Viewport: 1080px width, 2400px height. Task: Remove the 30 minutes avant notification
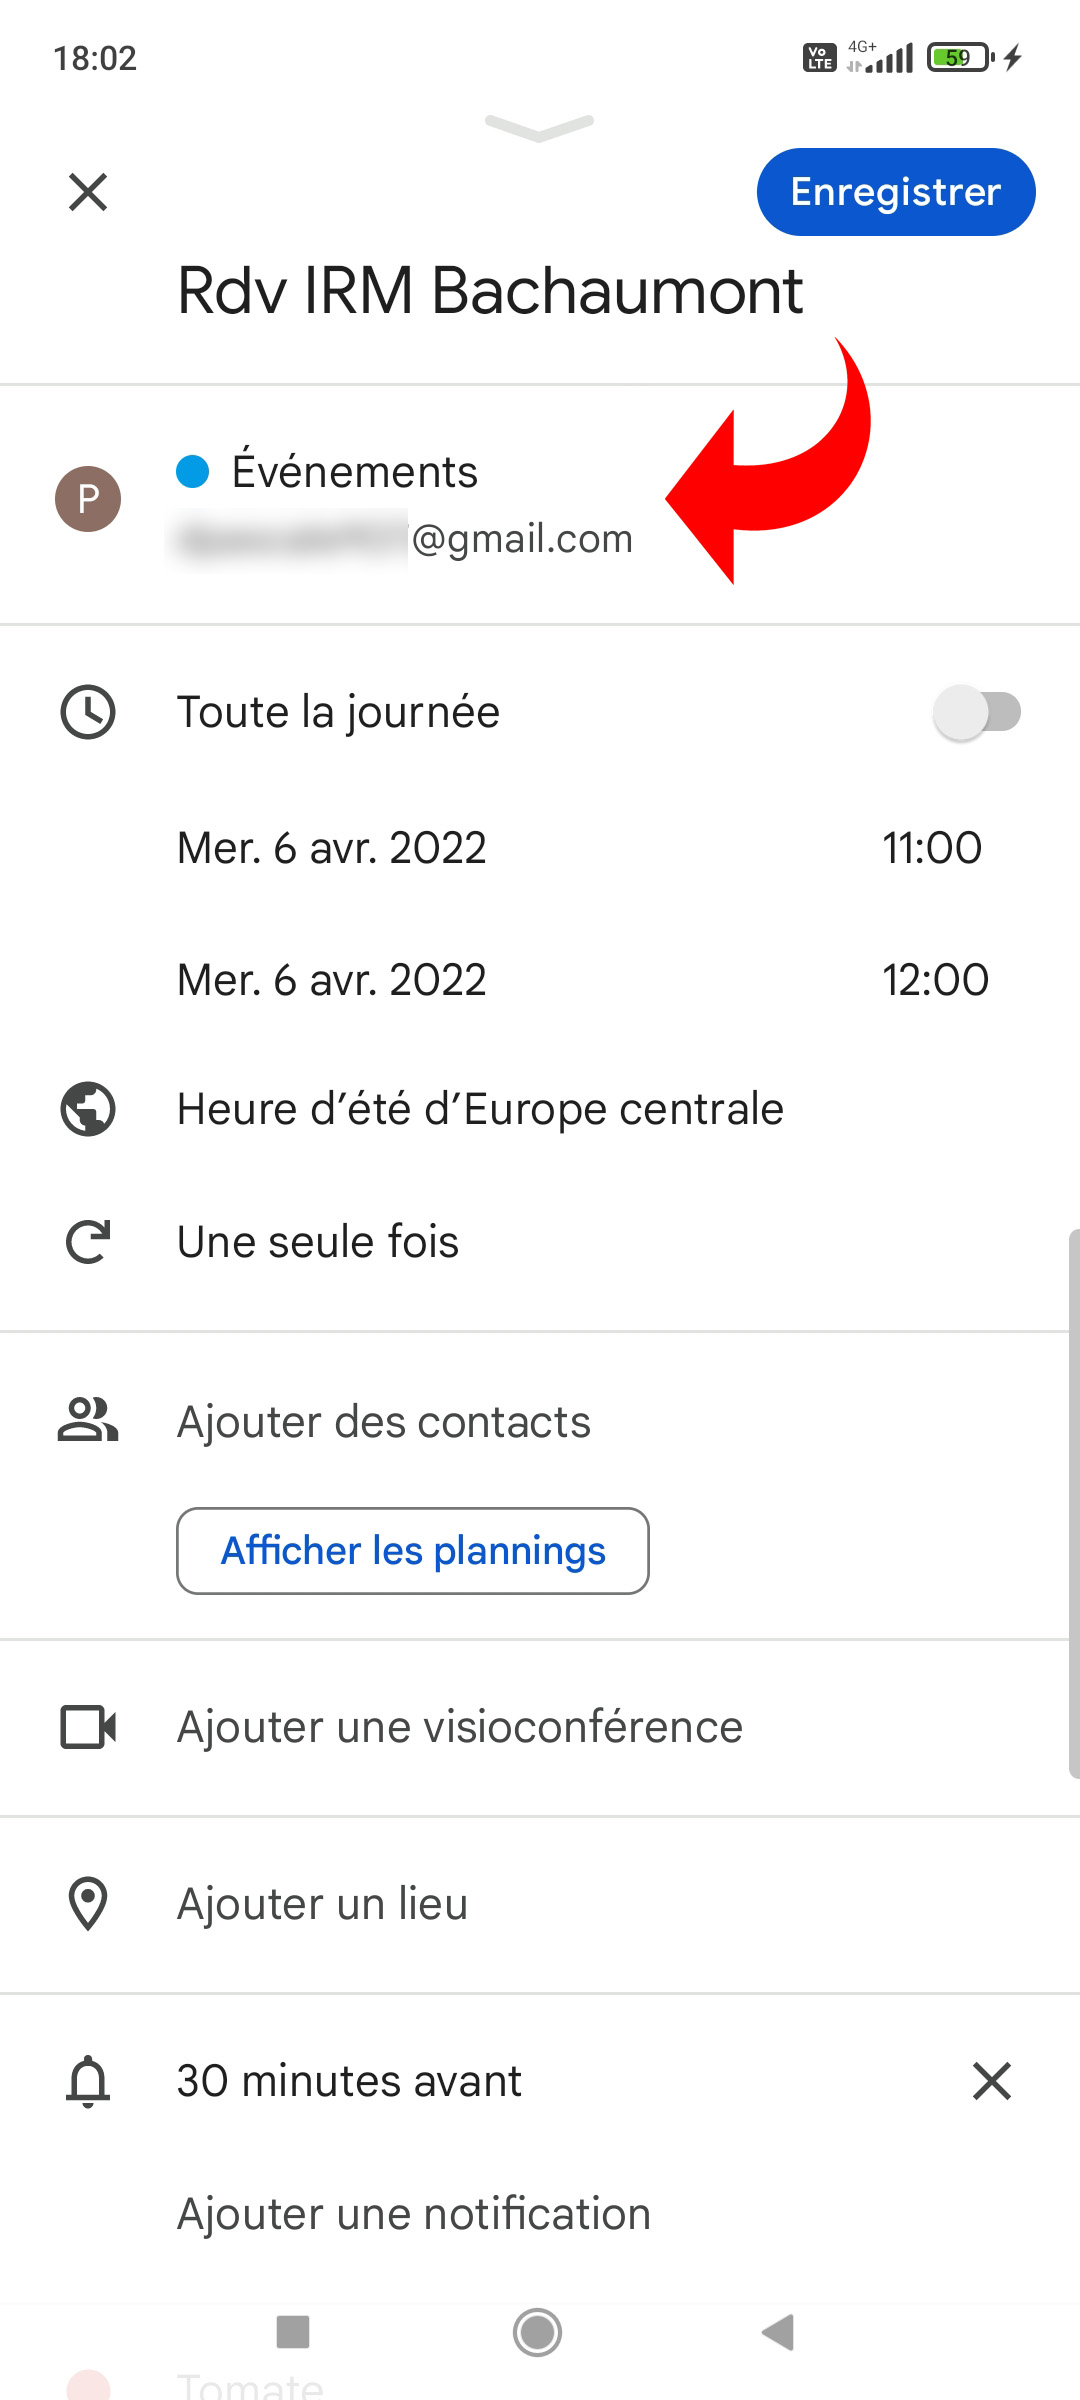[991, 2081]
